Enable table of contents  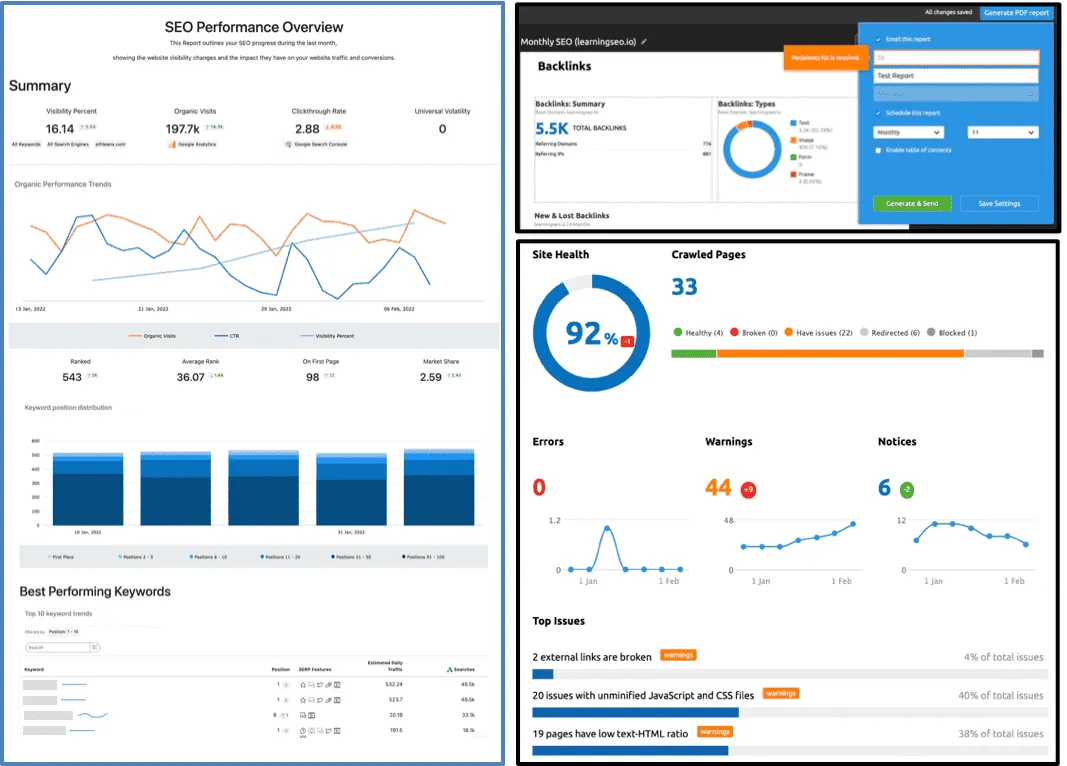(x=878, y=150)
